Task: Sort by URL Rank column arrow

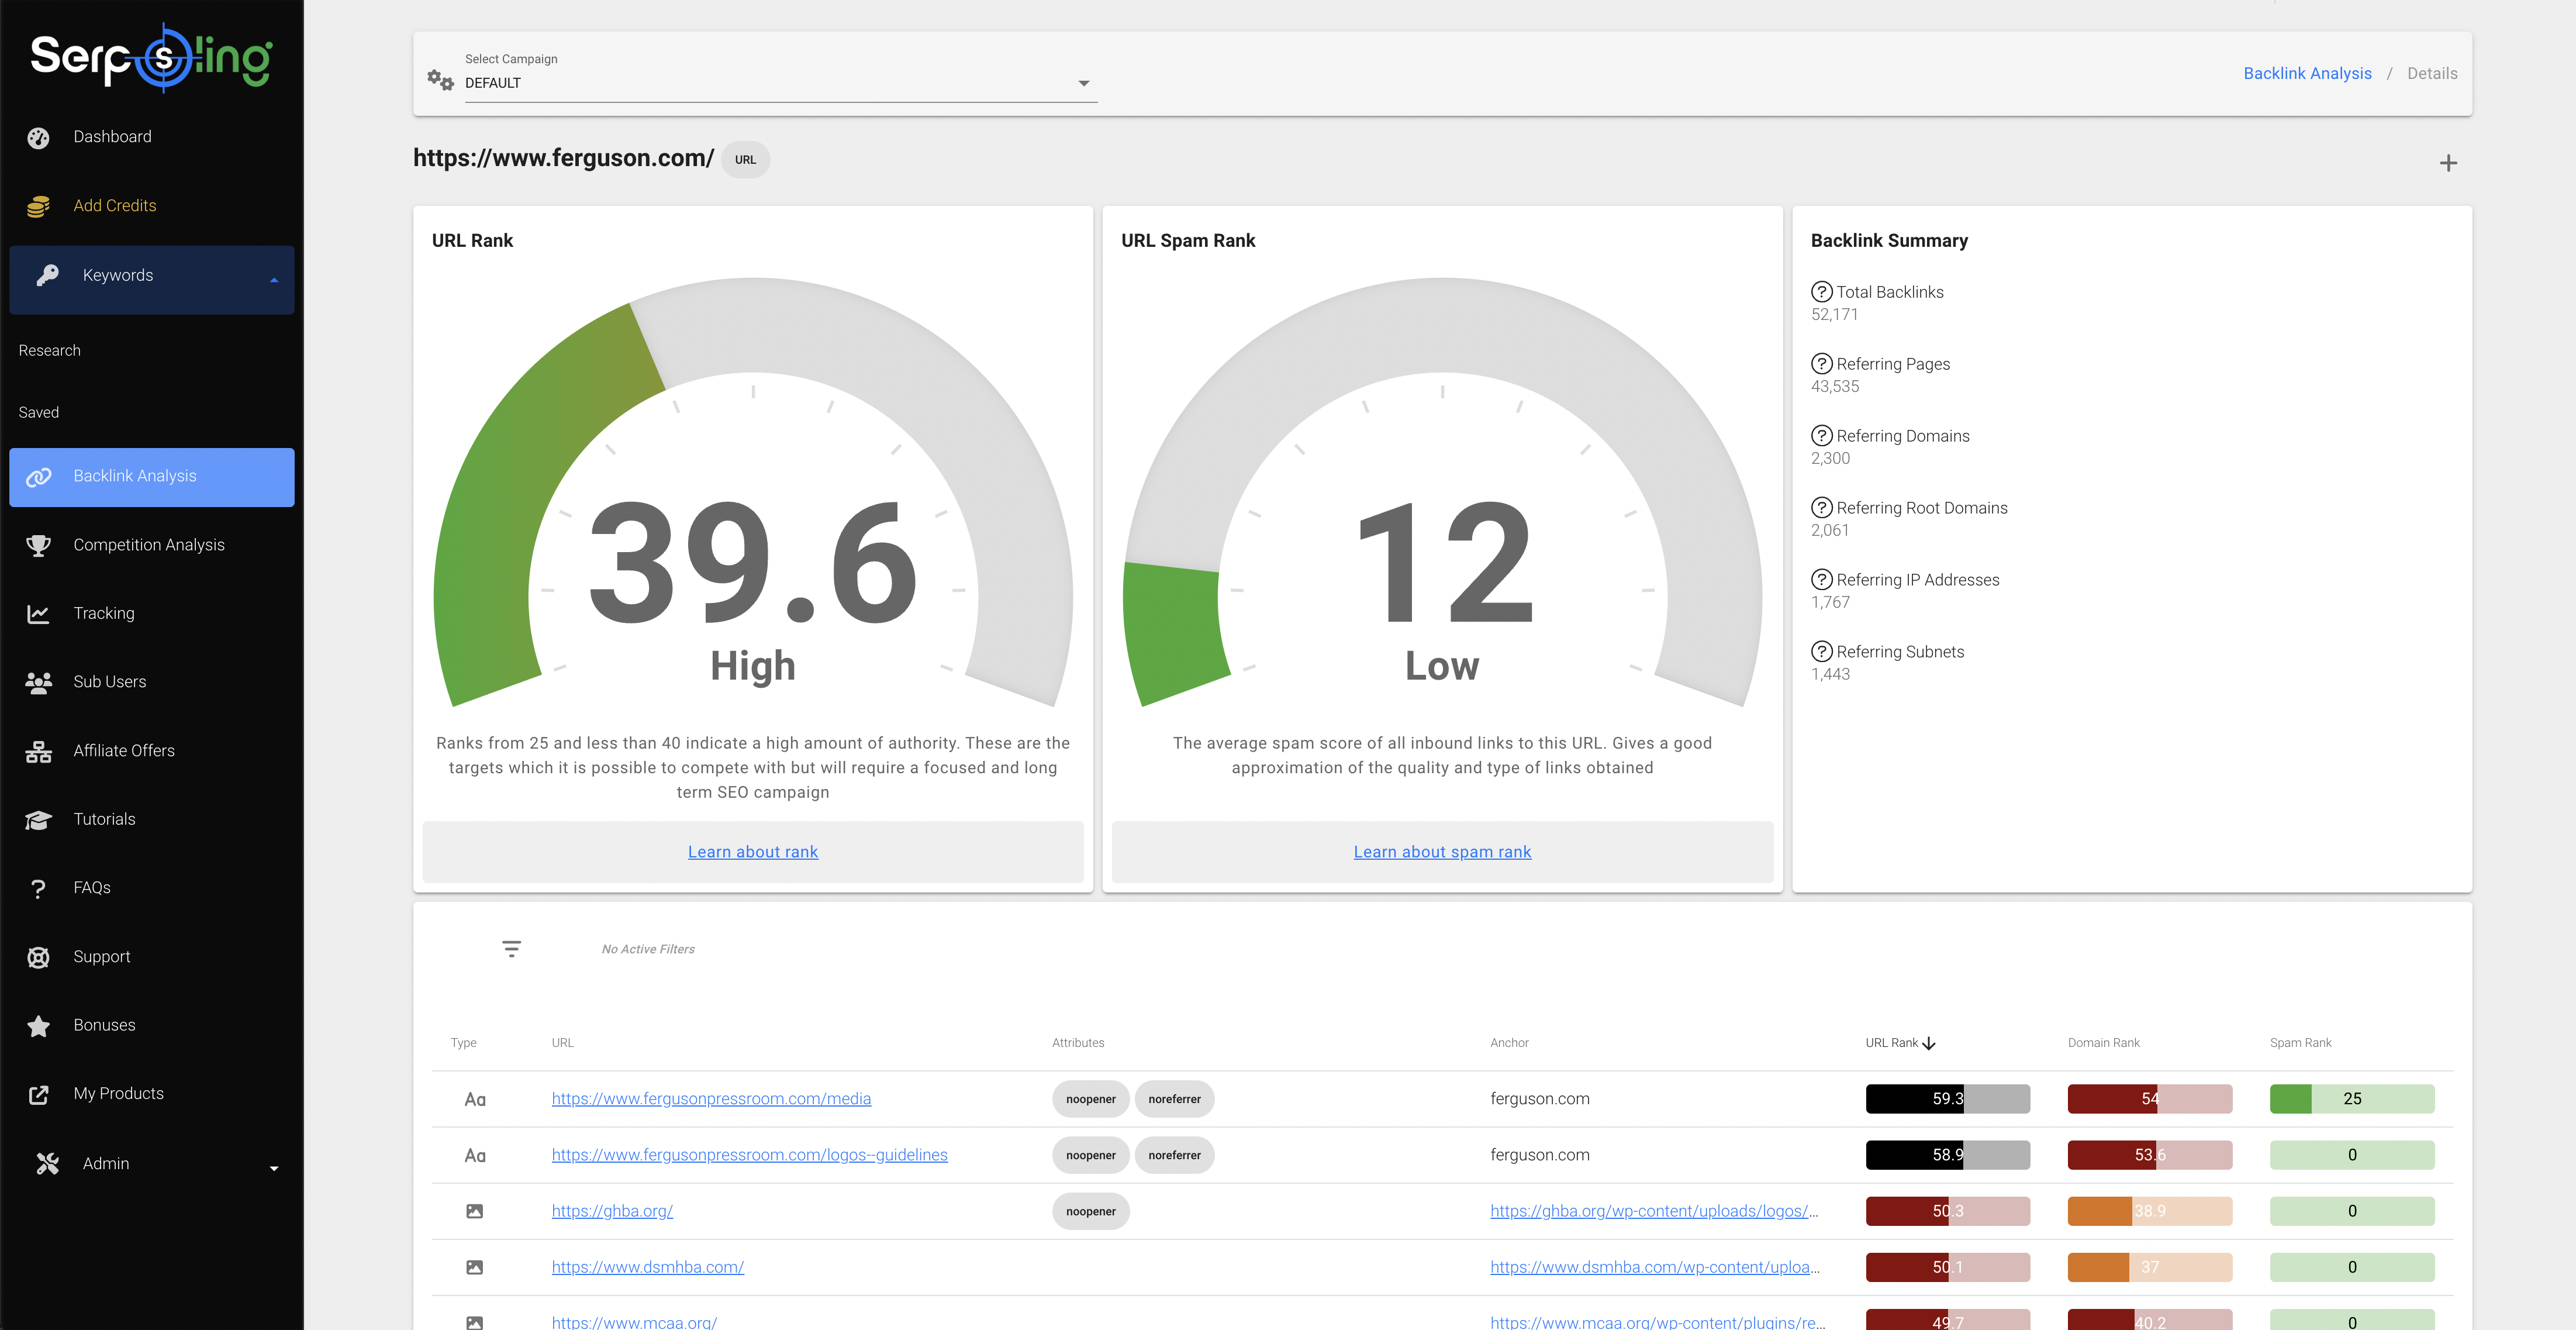Action: [x=1929, y=1043]
